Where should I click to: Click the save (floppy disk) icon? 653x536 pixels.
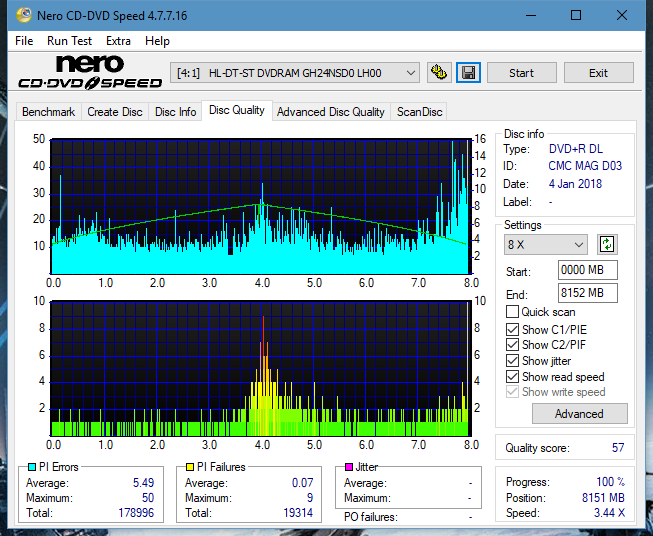468,73
